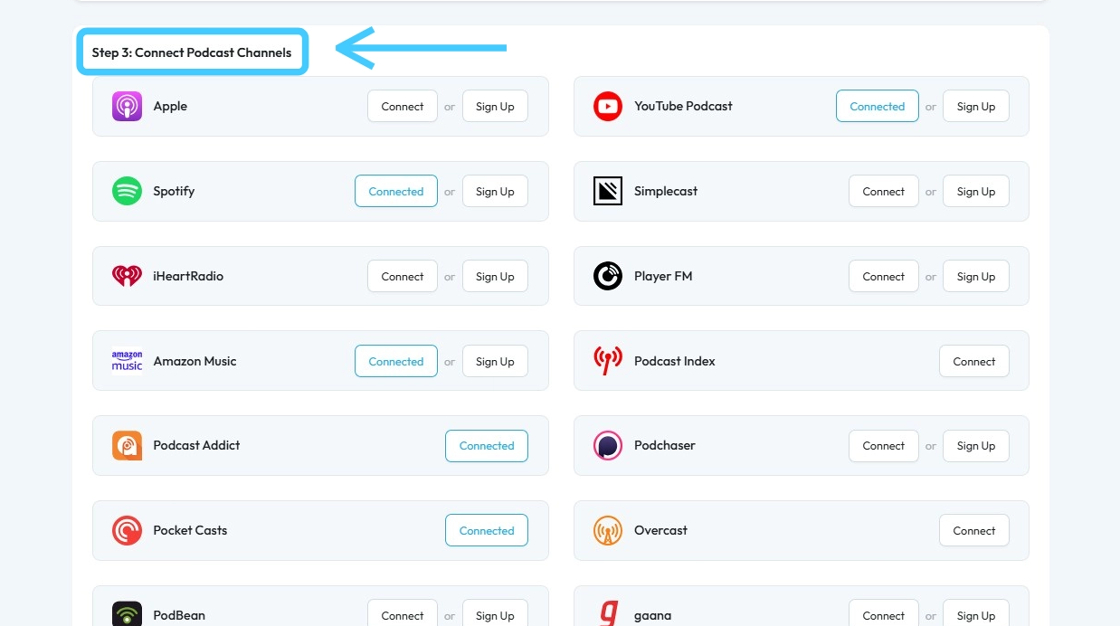Connect the Player FM channel
The image size is (1120, 626).
(x=884, y=276)
